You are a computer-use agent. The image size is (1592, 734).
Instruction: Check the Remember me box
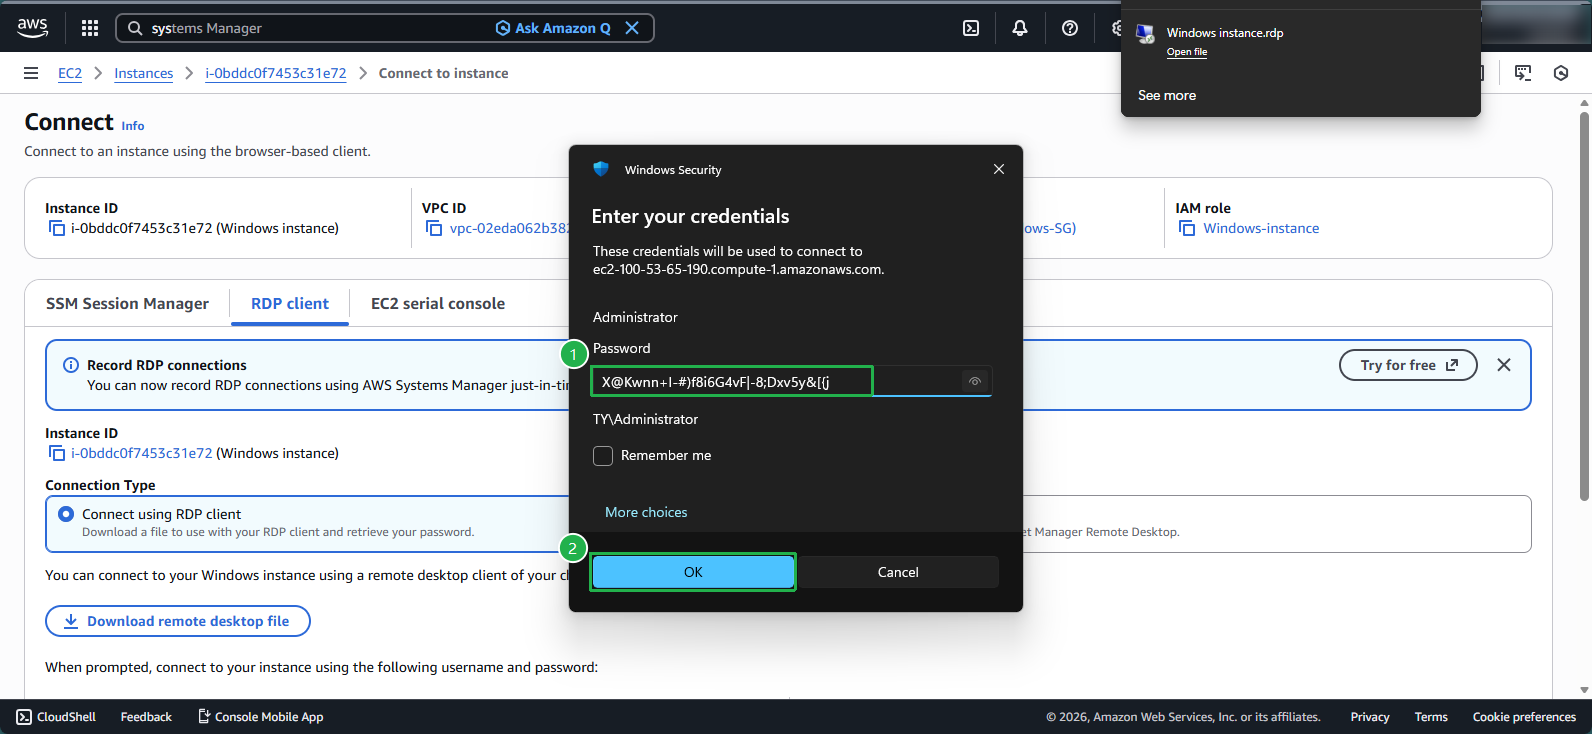603,456
